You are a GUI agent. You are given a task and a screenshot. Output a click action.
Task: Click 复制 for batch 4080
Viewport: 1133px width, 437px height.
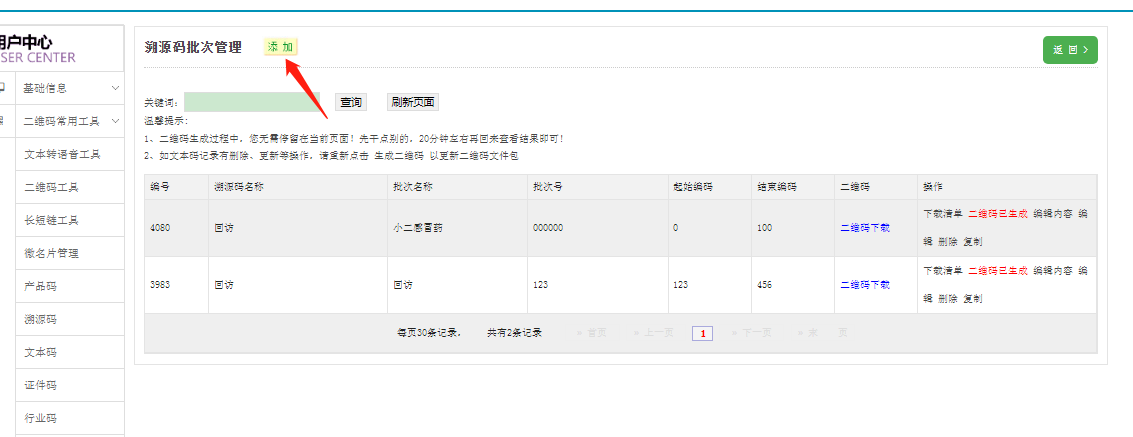[x=973, y=242]
